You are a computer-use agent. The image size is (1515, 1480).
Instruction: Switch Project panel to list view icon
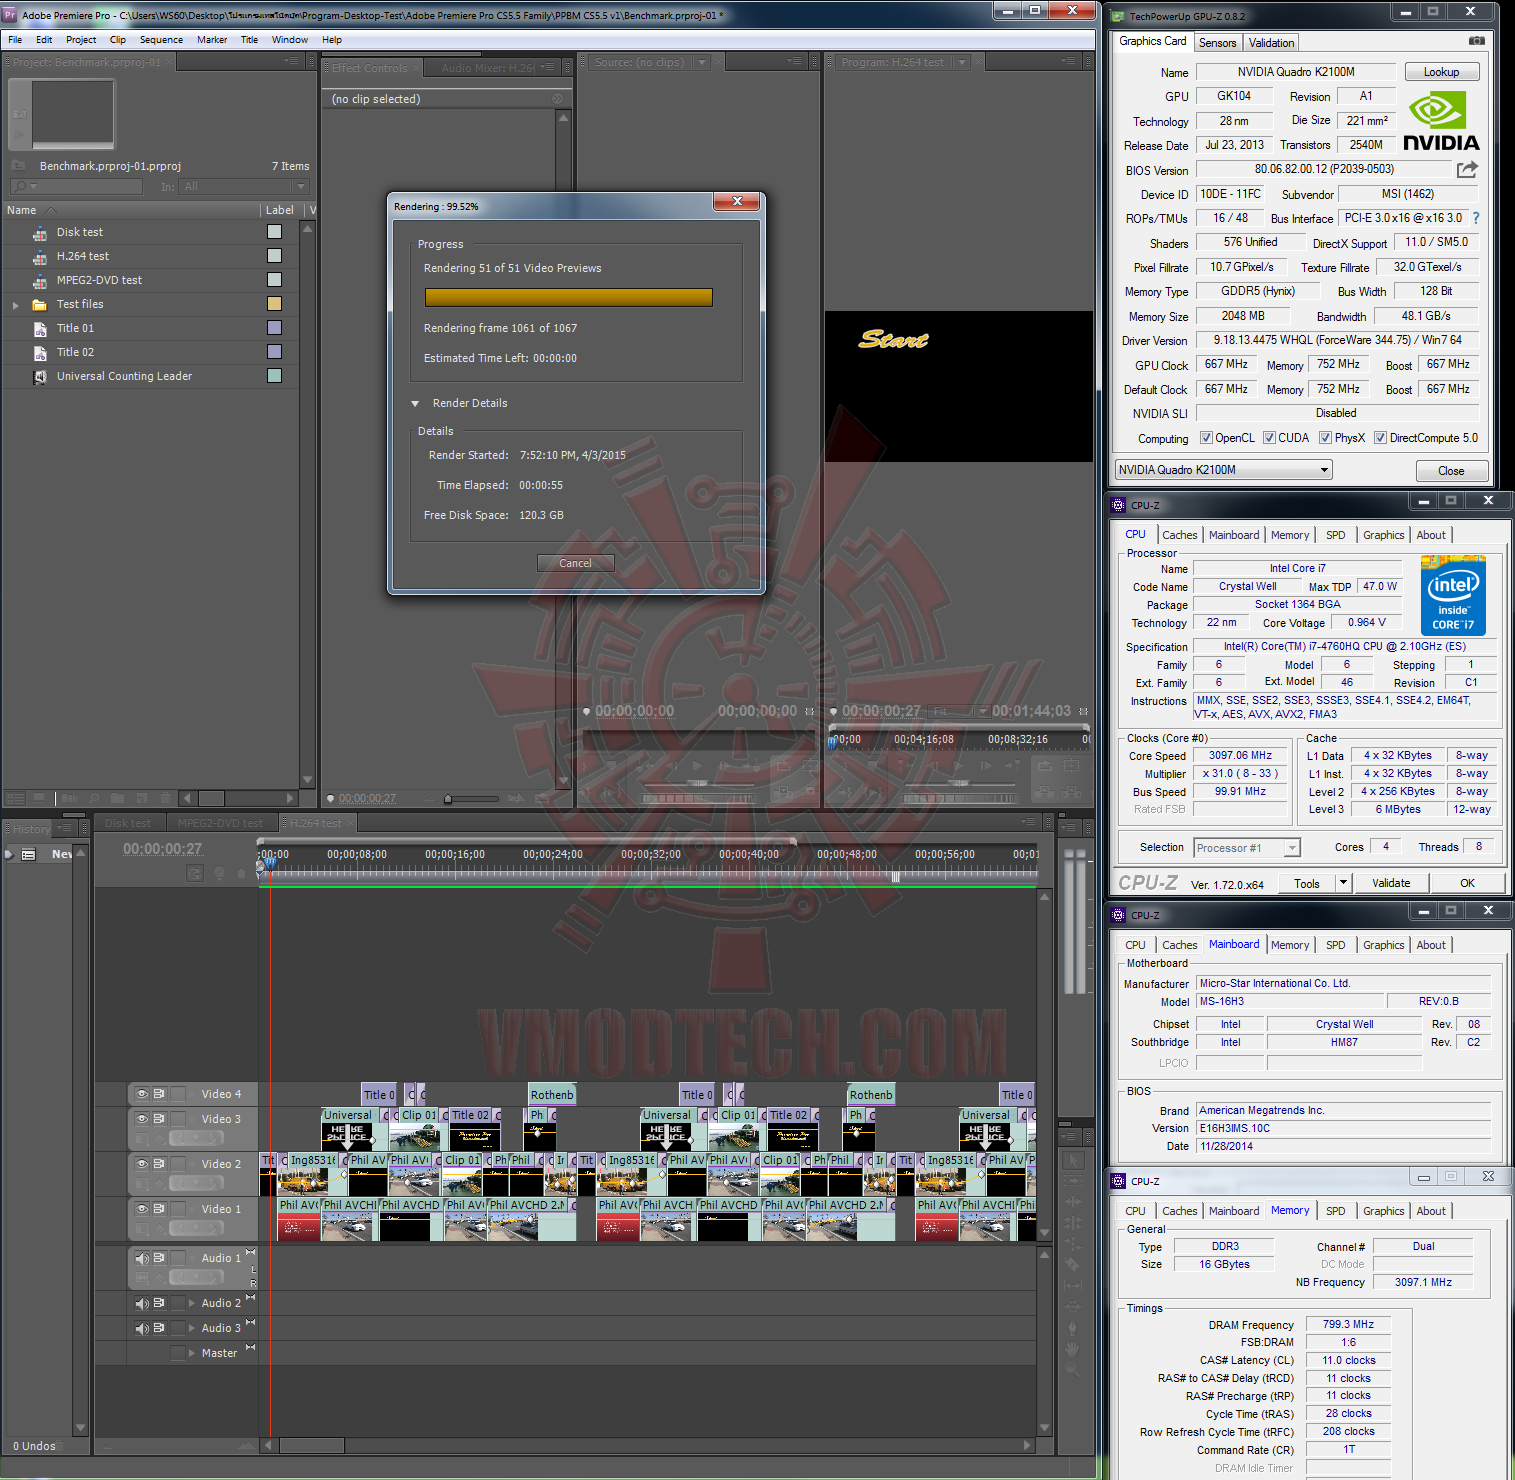pos(15,798)
